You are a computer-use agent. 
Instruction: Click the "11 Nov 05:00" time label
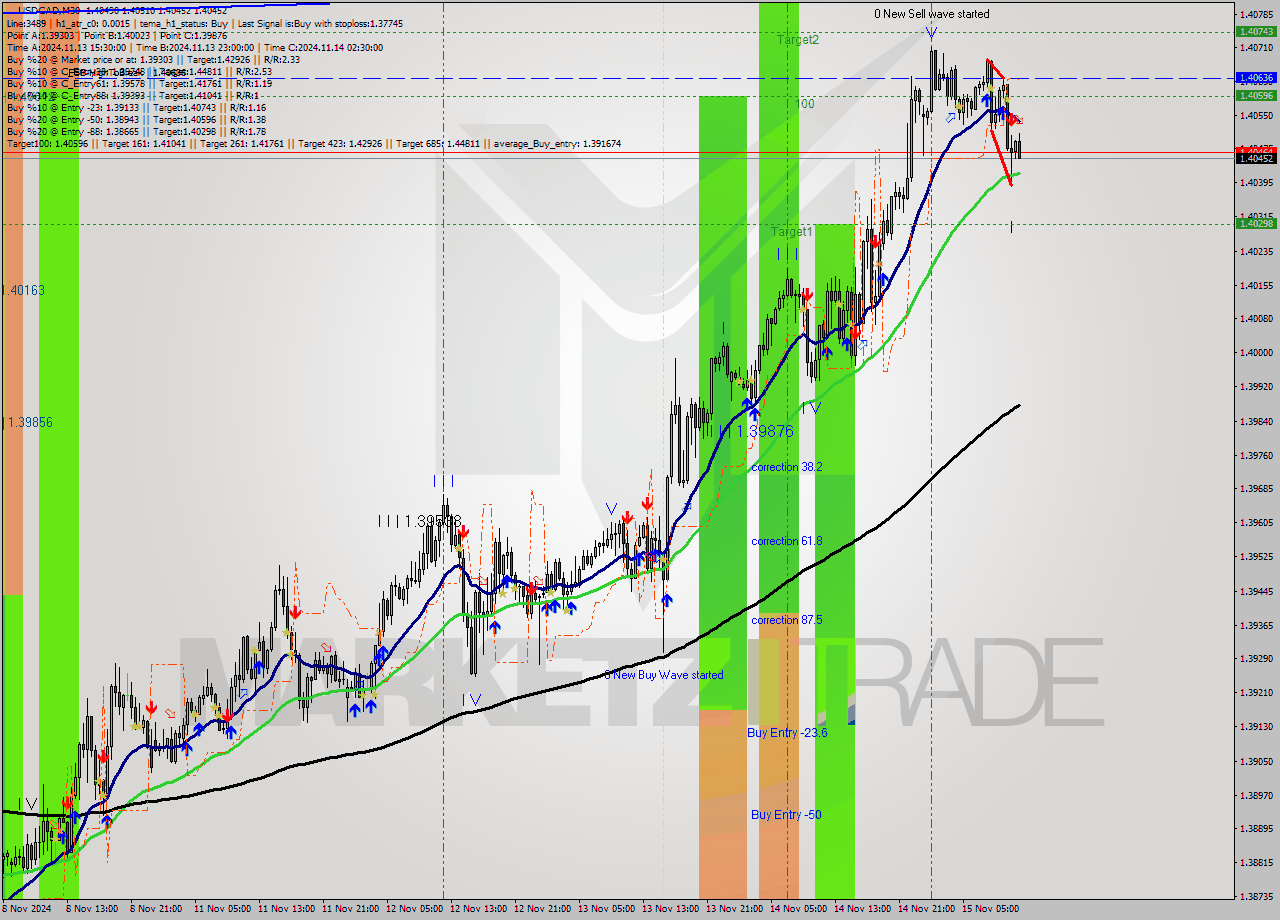tap(222, 909)
